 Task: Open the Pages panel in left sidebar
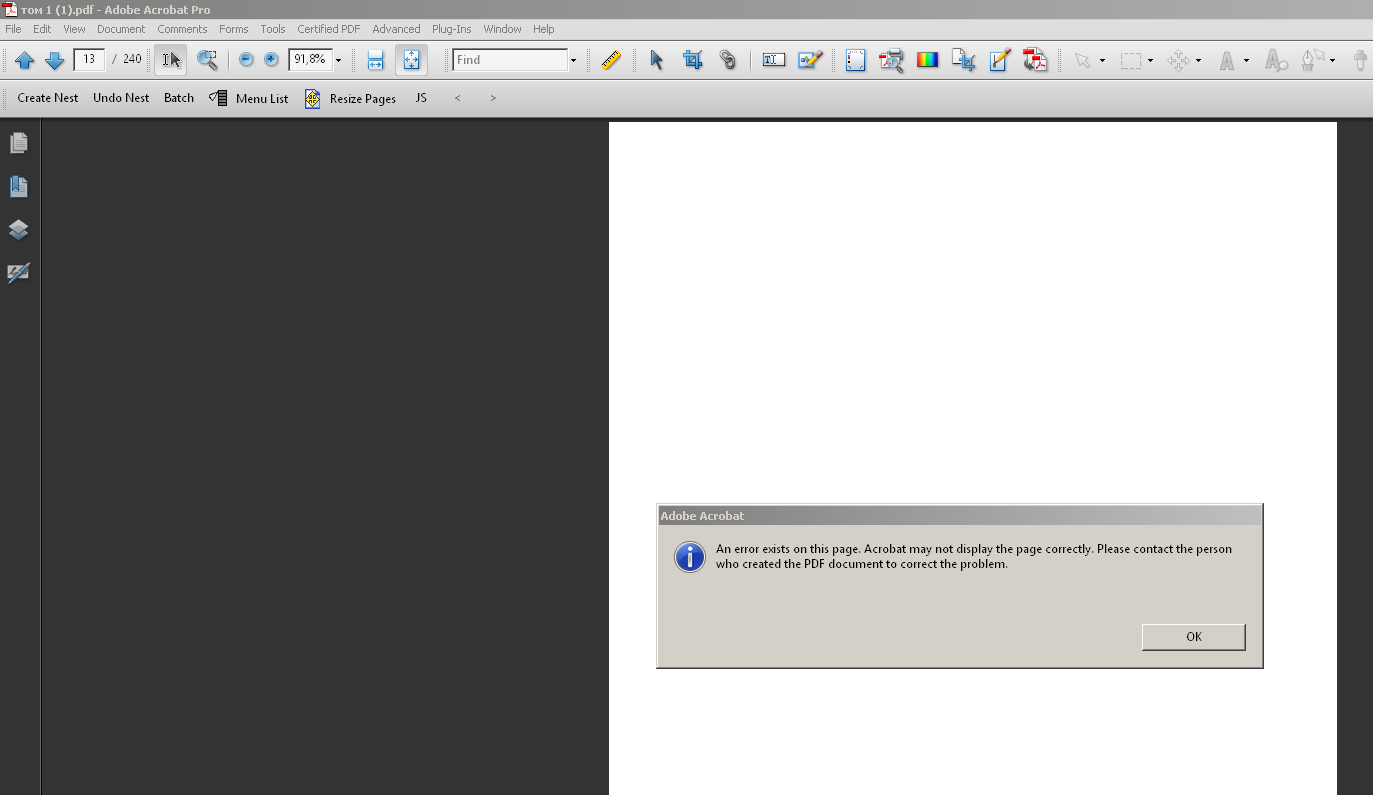coord(18,144)
